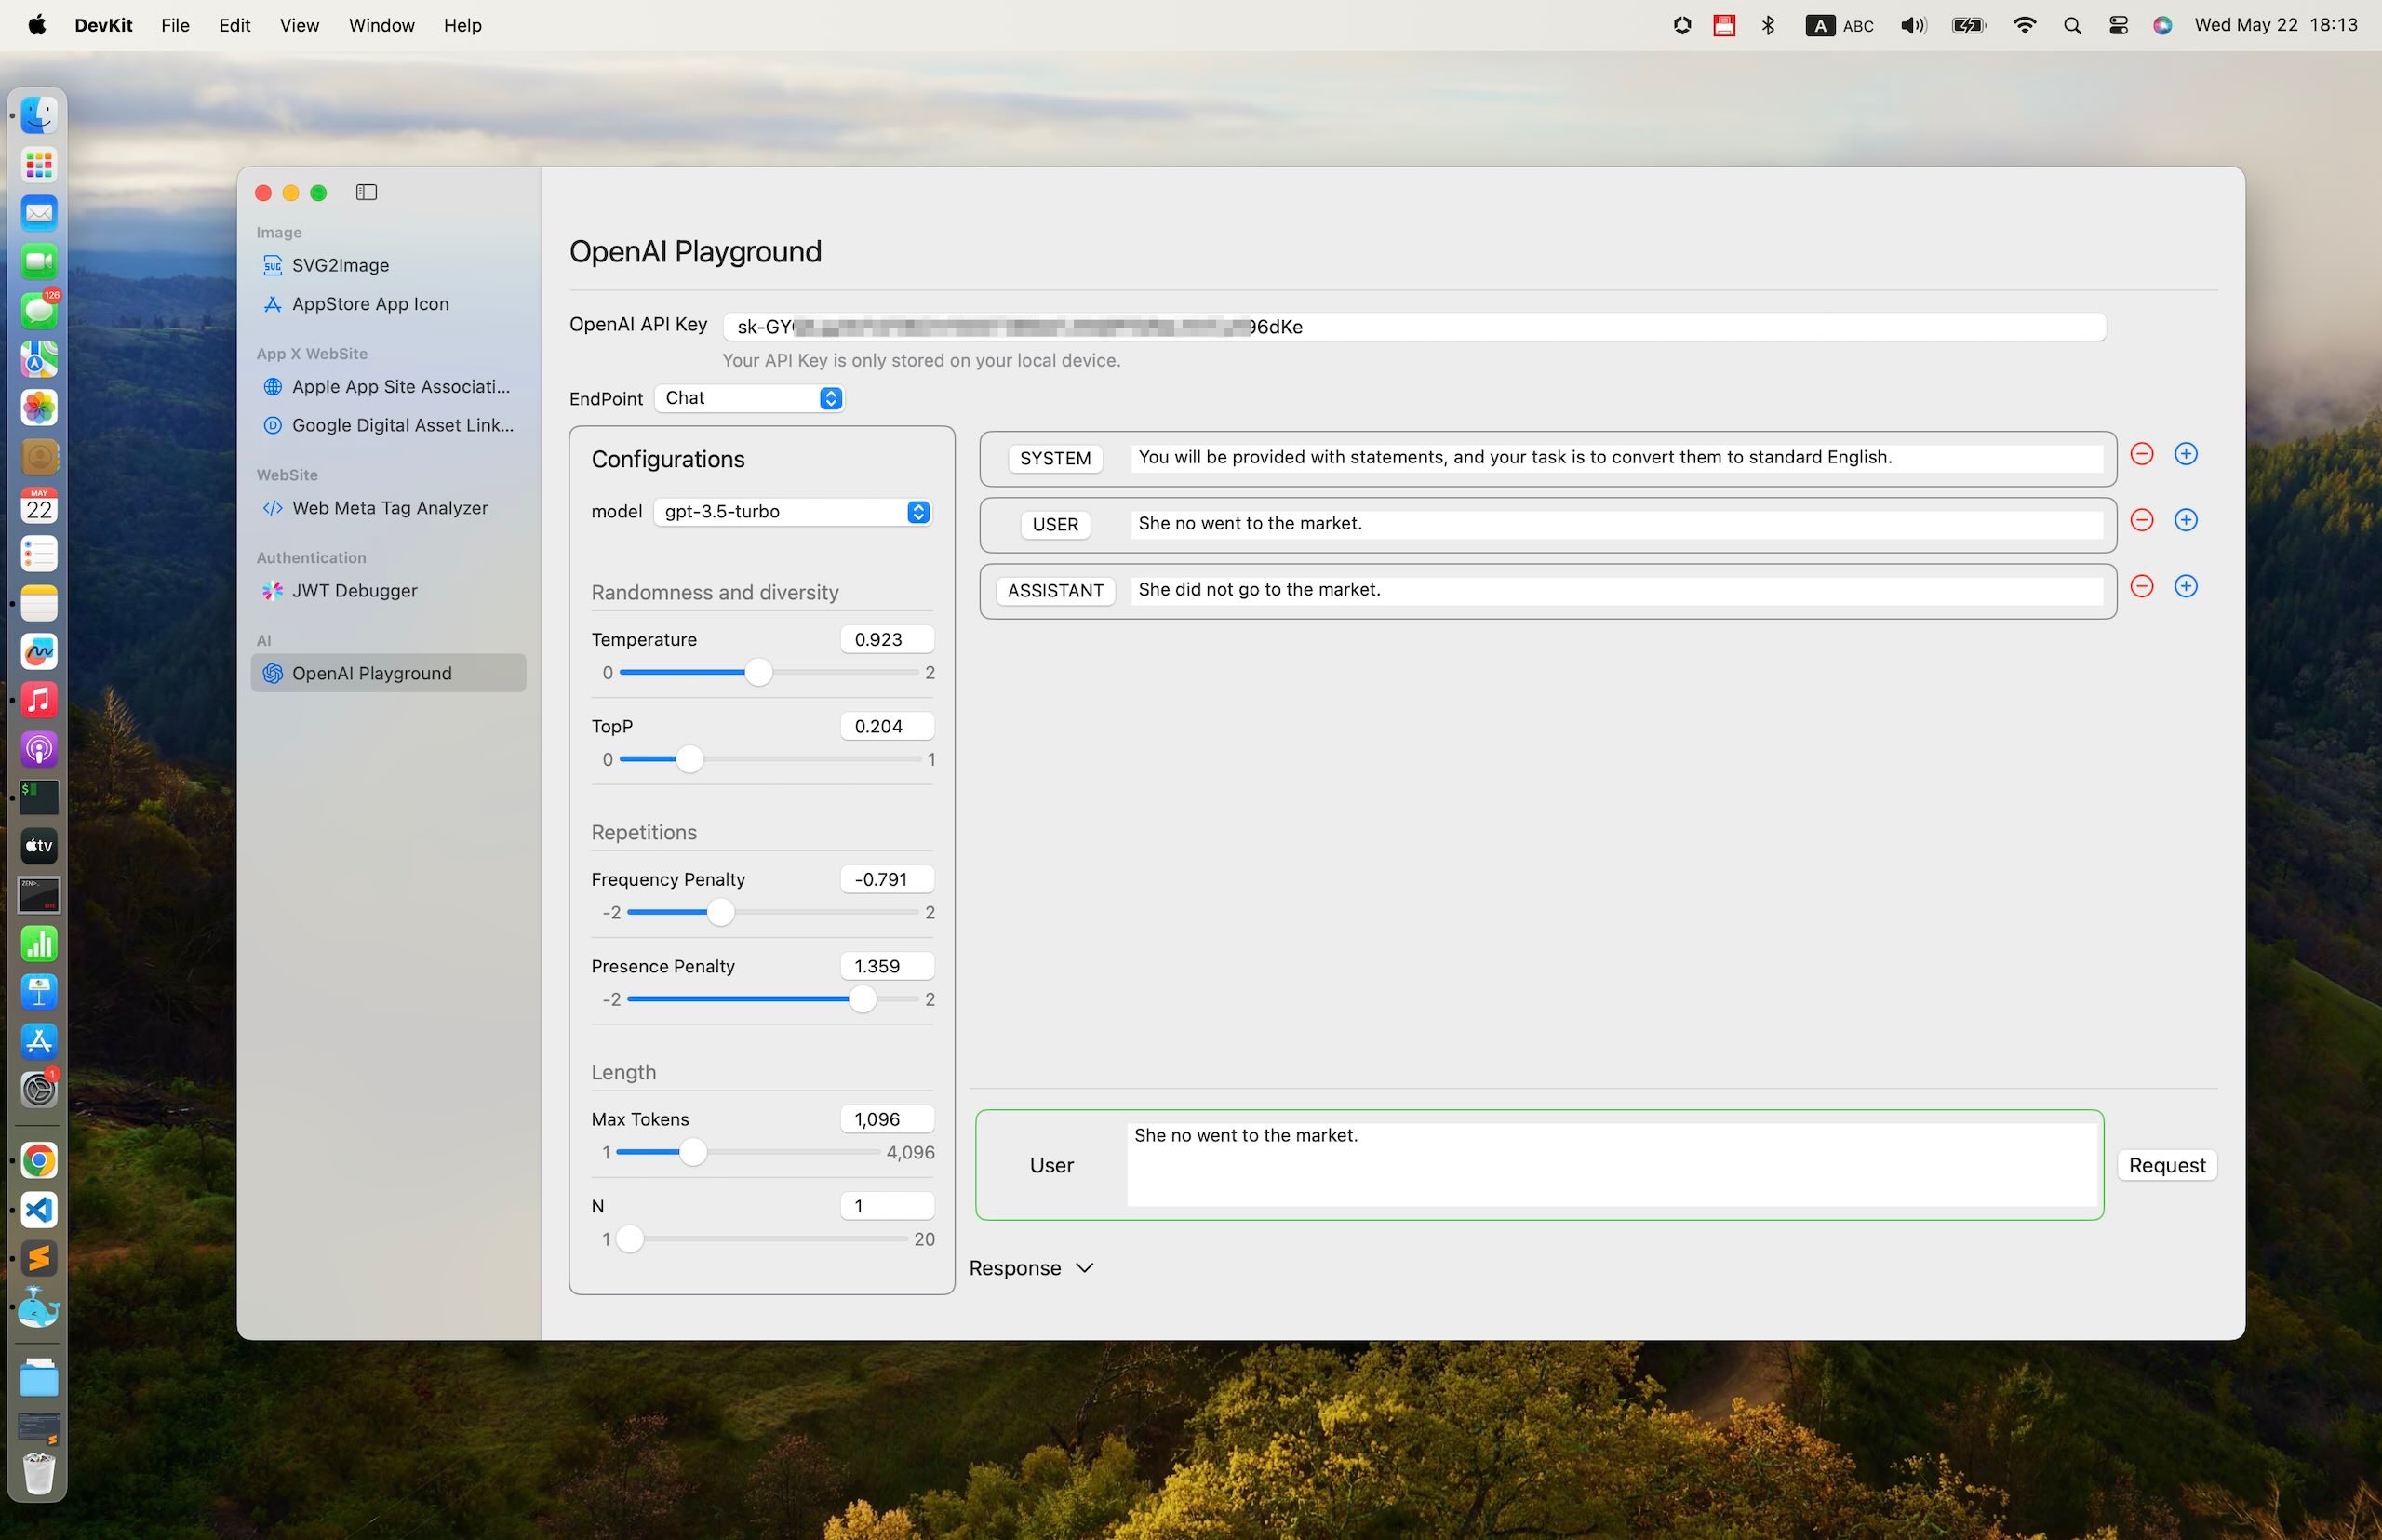This screenshot has height=1540, width=2382.
Task: Open the Help menu
Action: point(462,26)
